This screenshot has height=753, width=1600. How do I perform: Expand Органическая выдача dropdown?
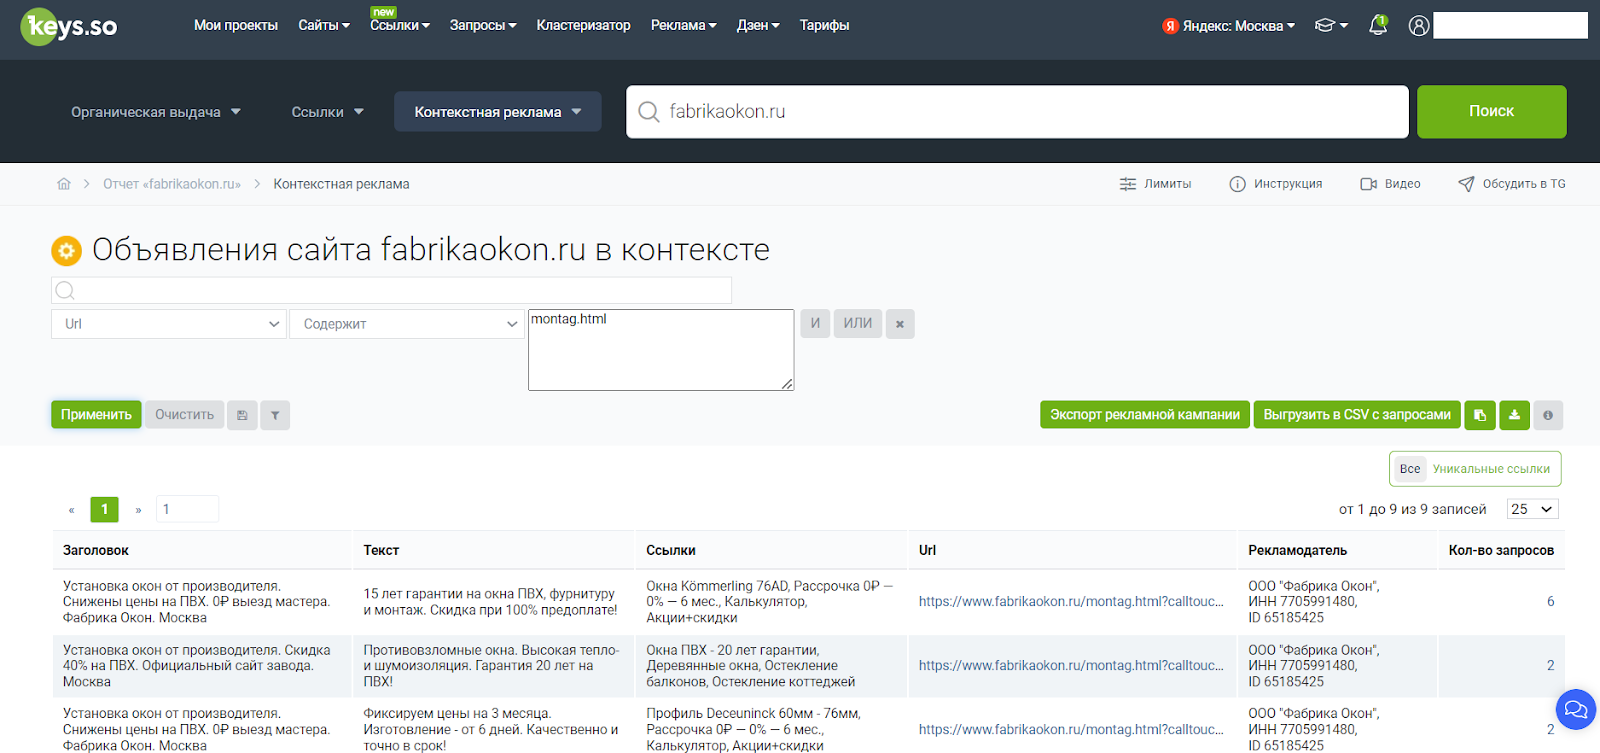click(x=156, y=112)
